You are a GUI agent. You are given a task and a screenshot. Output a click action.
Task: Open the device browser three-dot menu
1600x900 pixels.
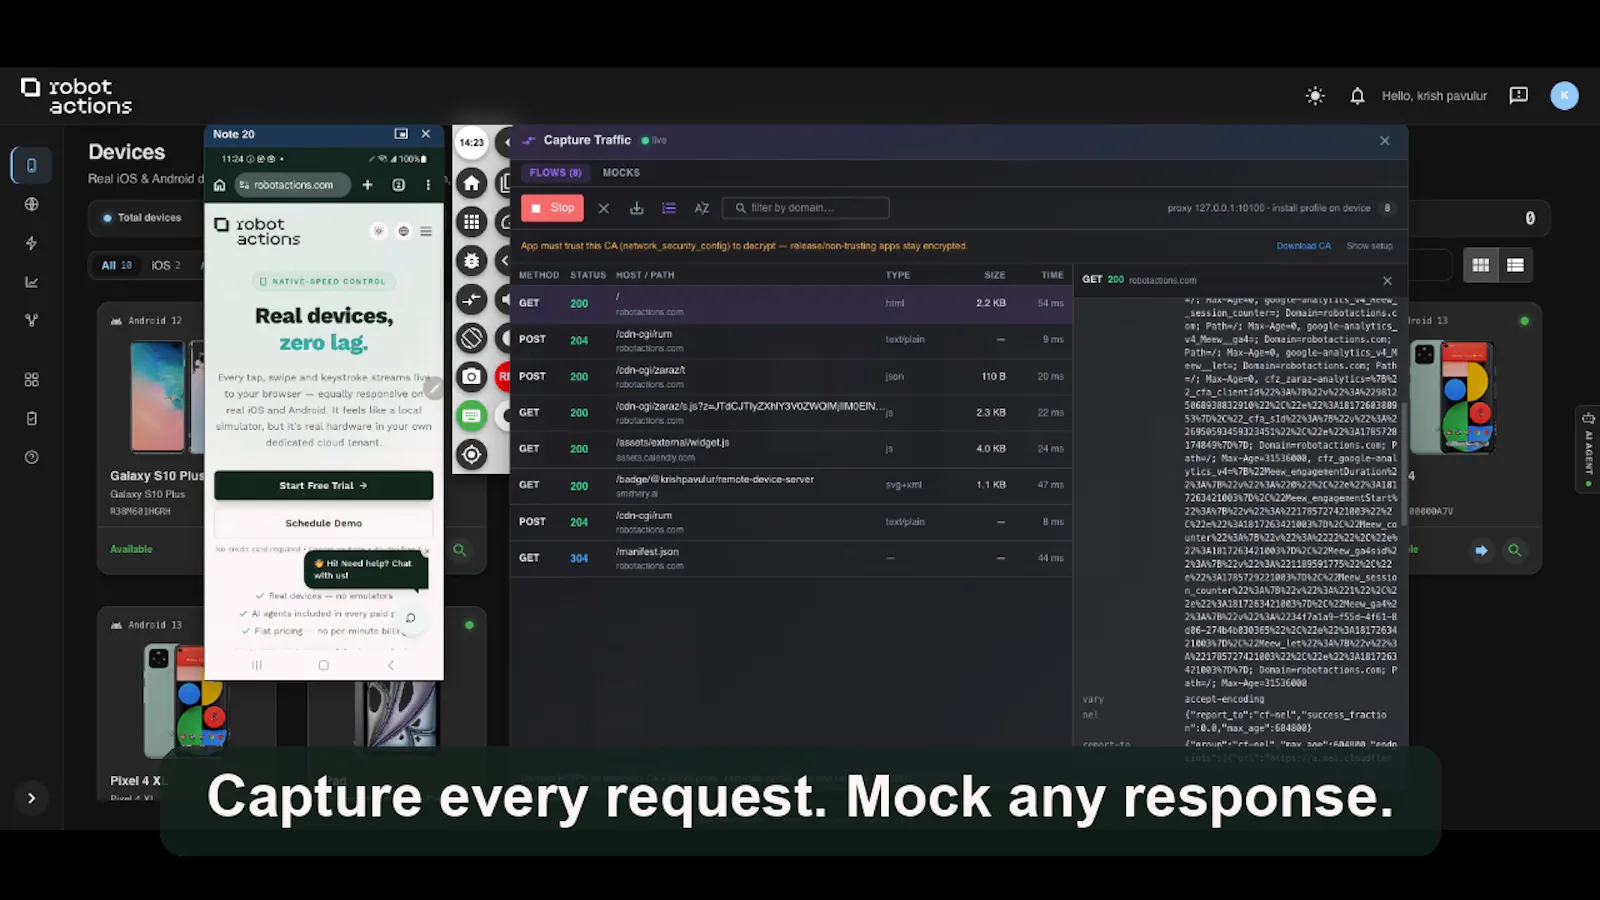point(428,185)
